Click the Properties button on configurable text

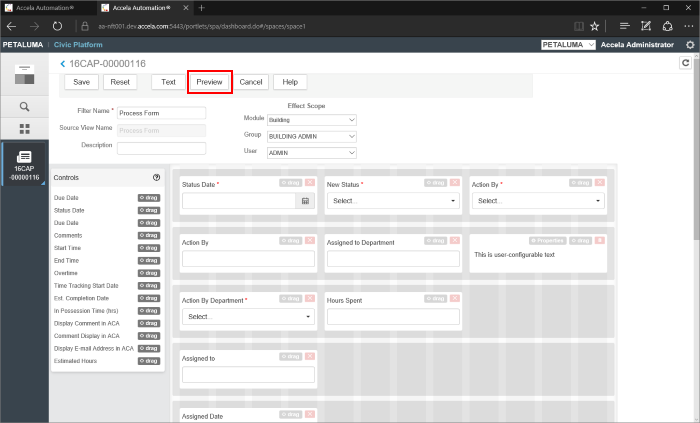tap(541, 241)
